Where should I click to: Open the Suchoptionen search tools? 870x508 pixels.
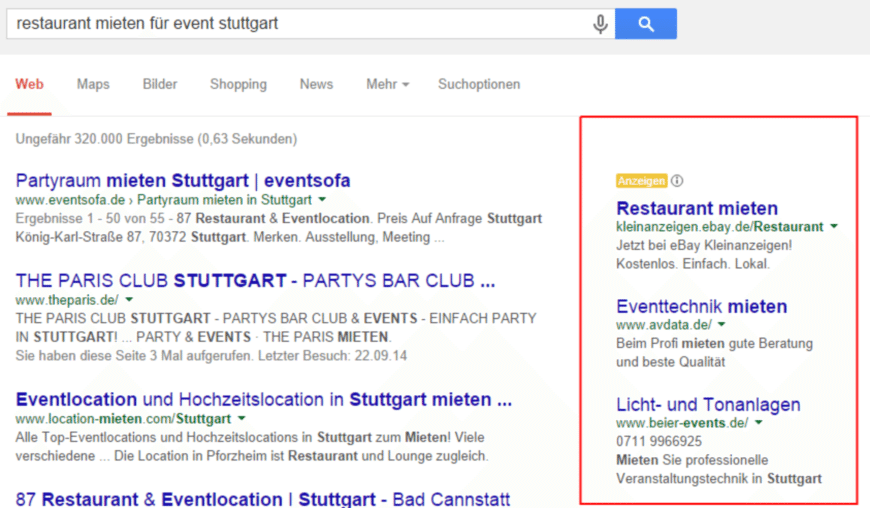coord(479,84)
